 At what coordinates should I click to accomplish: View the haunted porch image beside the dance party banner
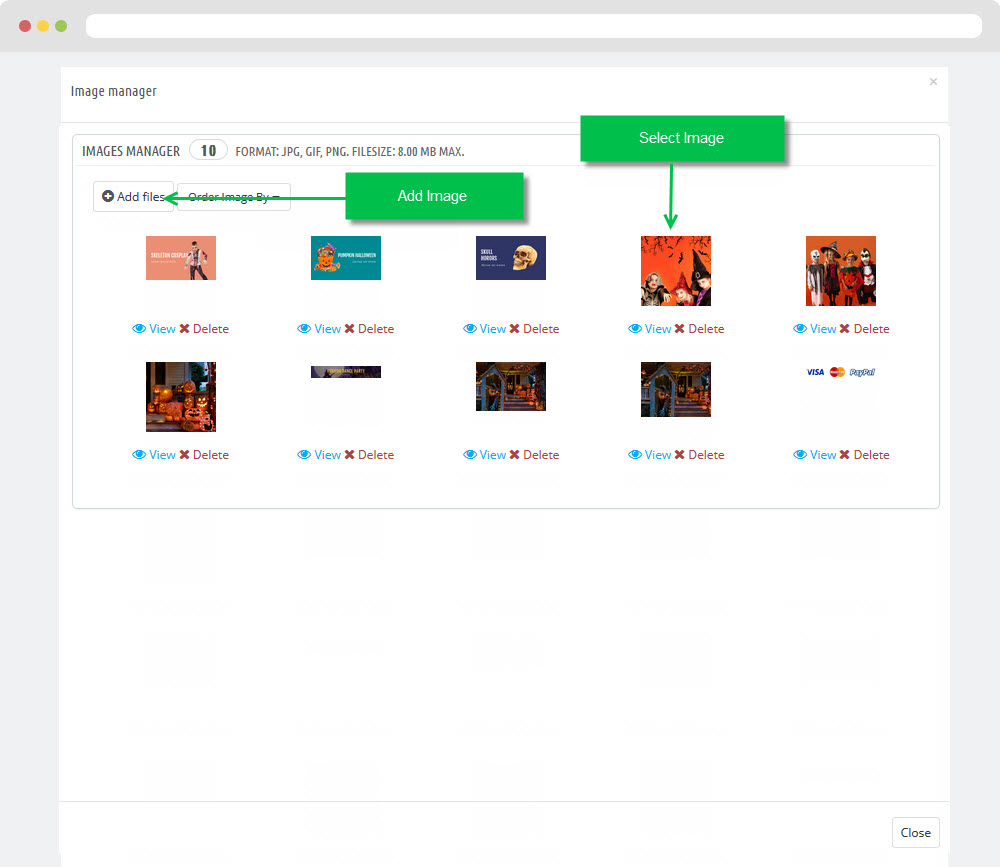point(484,455)
